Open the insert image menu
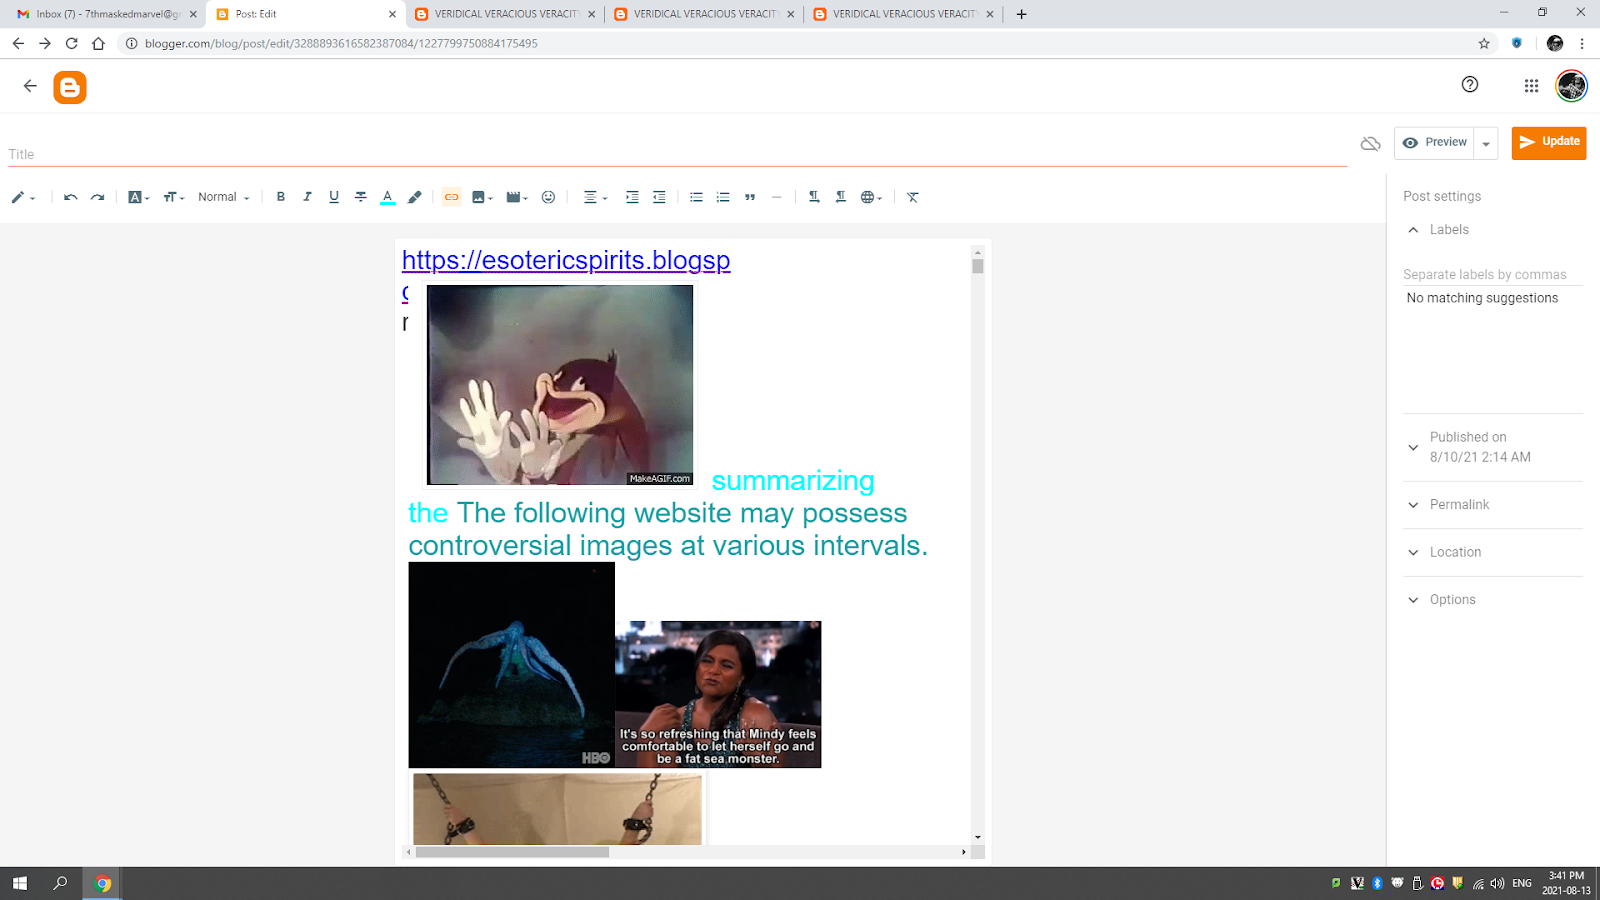This screenshot has width=1600, height=900. tap(482, 197)
